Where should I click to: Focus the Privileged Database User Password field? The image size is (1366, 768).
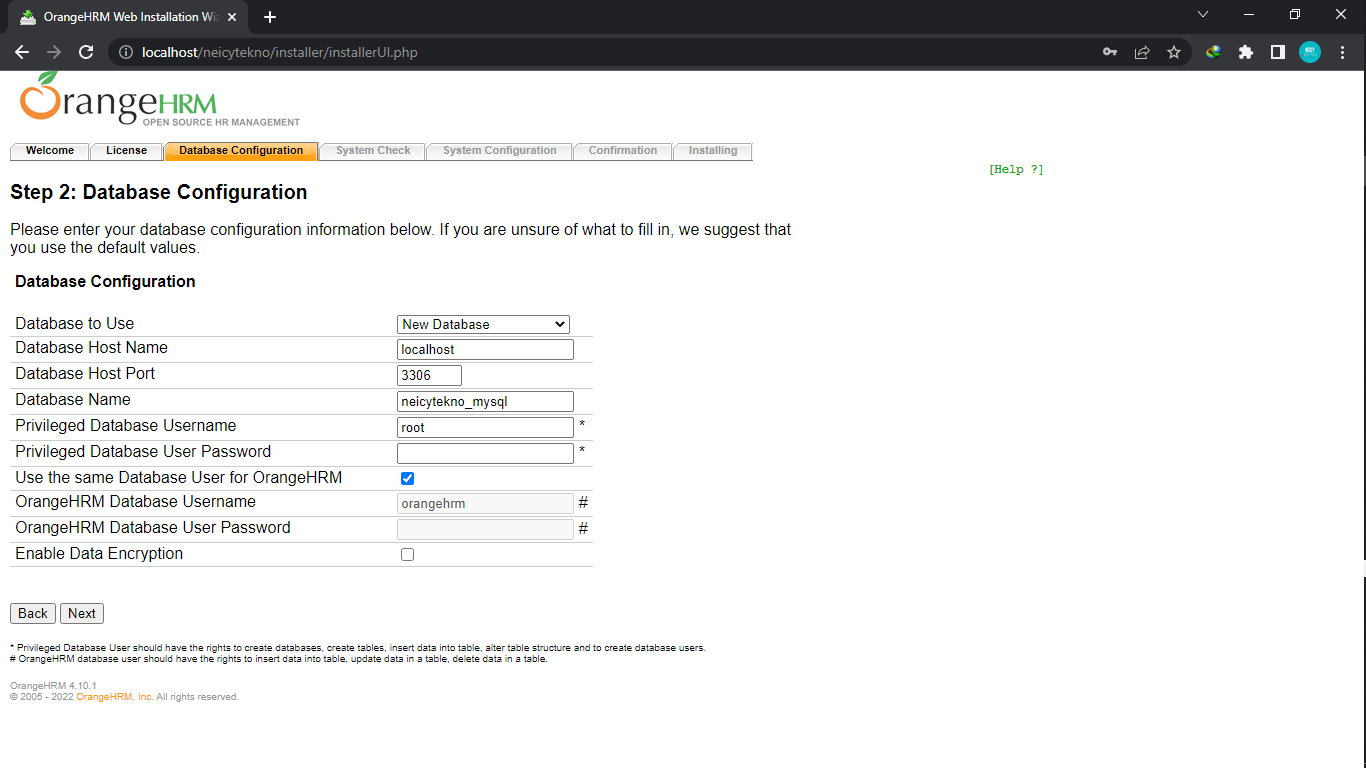(x=485, y=454)
